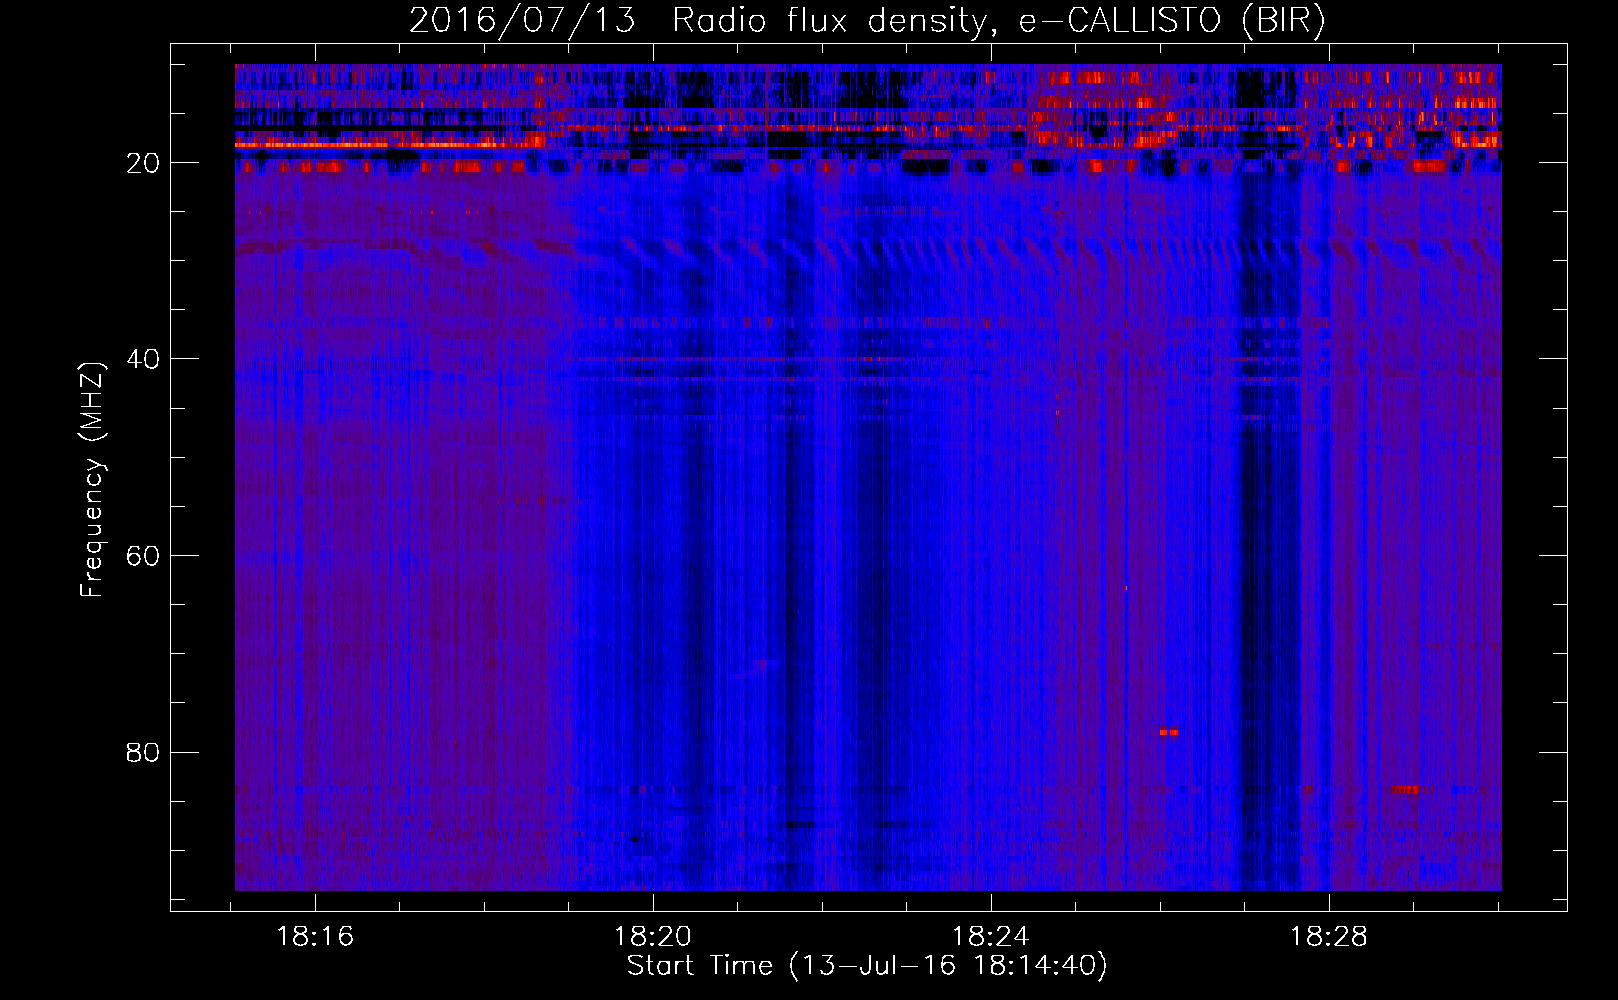Click the 'Frequency (MHZ)' y-axis label
The width and height of the screenshot is (1618, 1000).
[x=92, y=480]
